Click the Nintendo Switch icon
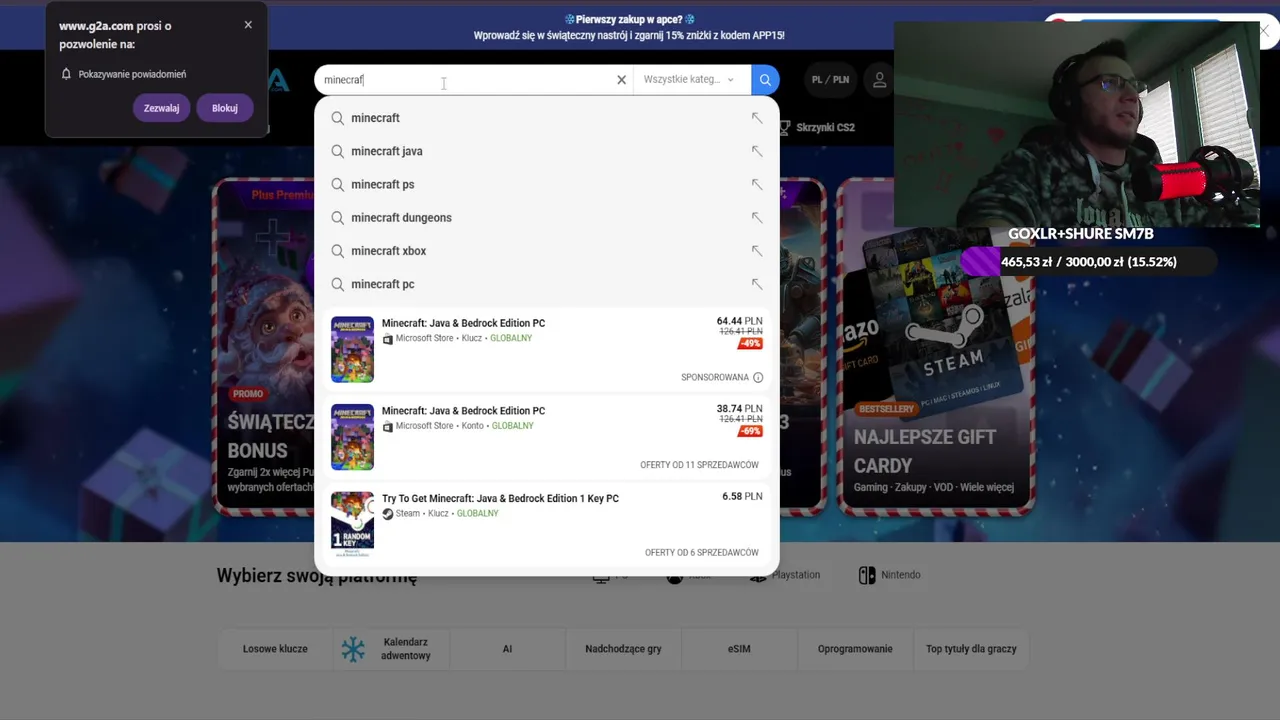Screen dimensions: 1280x720 click(x=867, y=575)
